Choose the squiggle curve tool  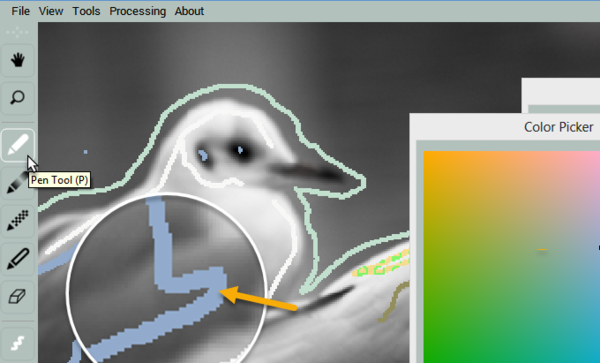[18, 343]
